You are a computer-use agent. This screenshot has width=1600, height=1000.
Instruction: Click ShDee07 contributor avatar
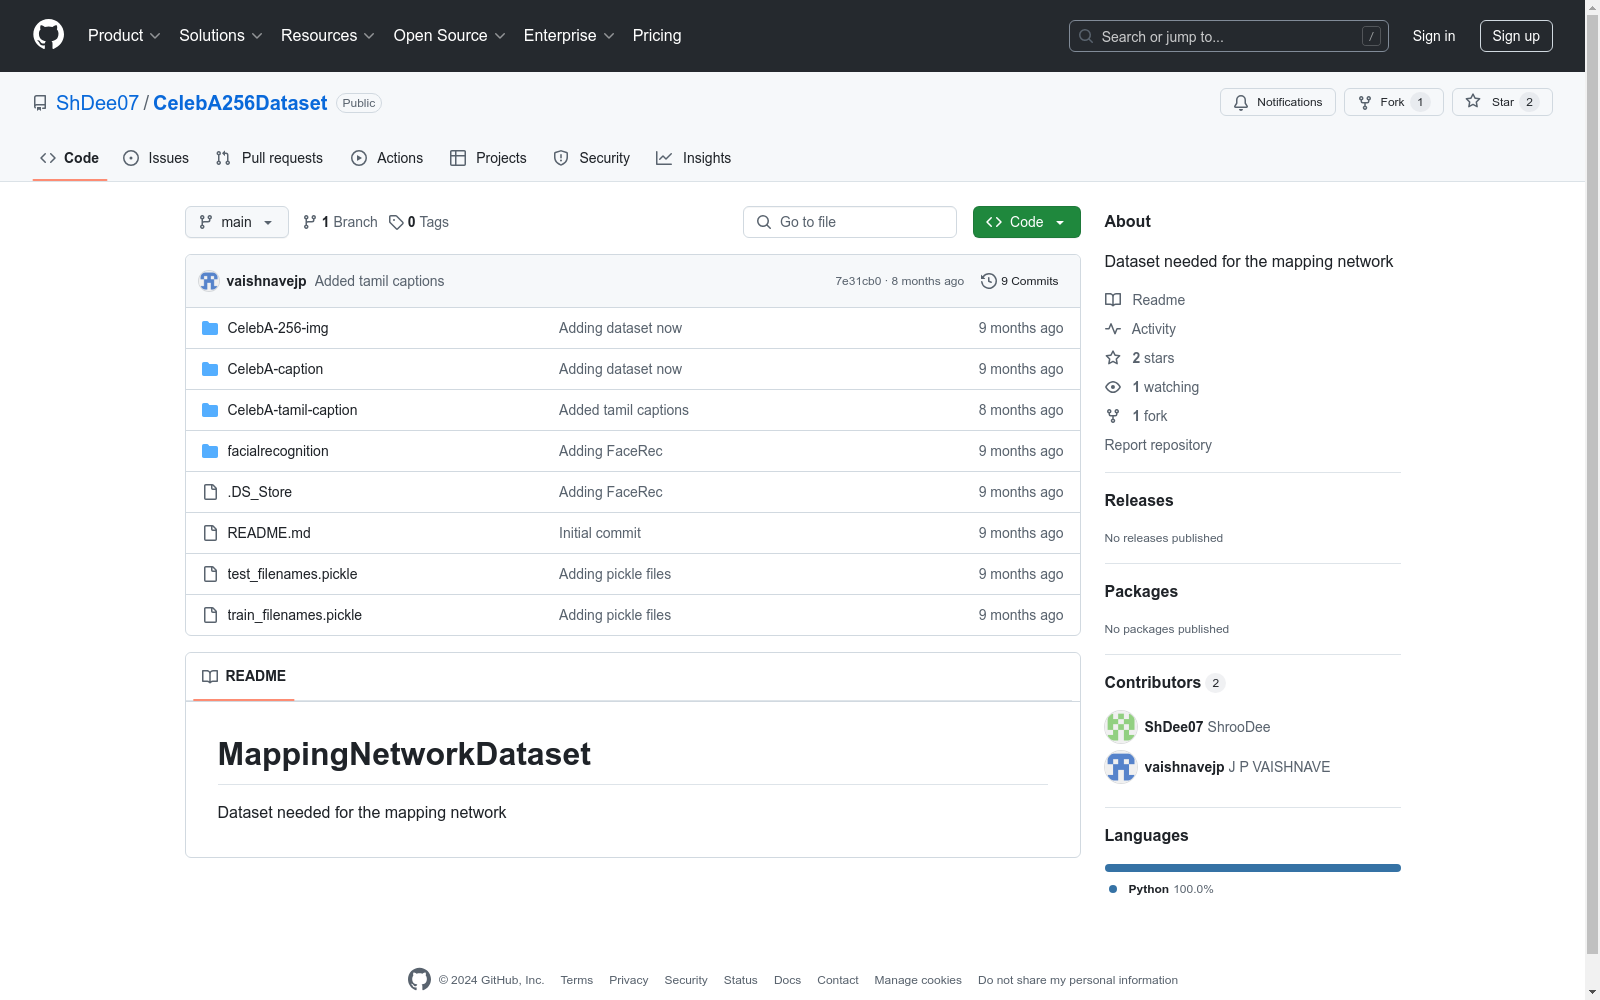1121,727
